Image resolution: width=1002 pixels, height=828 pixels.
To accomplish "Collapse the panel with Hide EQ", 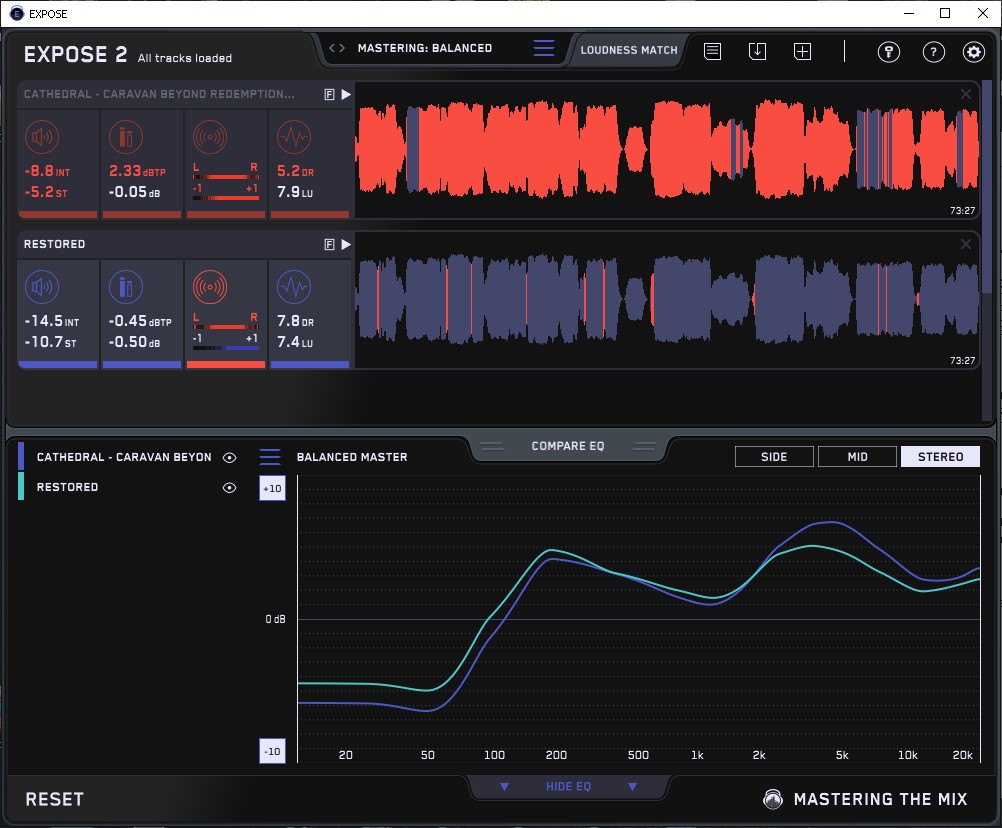I will point(568,787).
